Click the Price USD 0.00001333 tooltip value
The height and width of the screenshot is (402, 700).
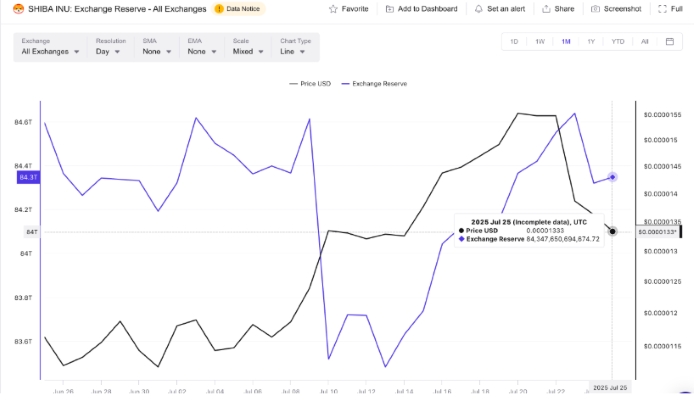pos(545,230)
